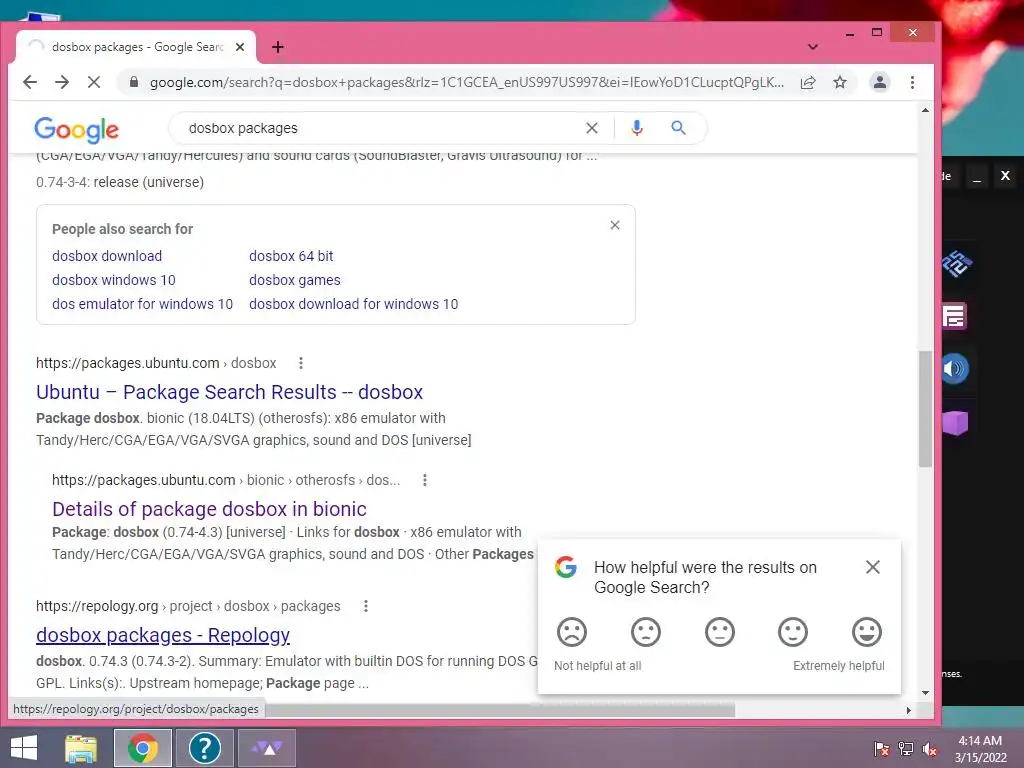
Task: Select the fourth slightly happy face rating
Action: click(793, 632)
